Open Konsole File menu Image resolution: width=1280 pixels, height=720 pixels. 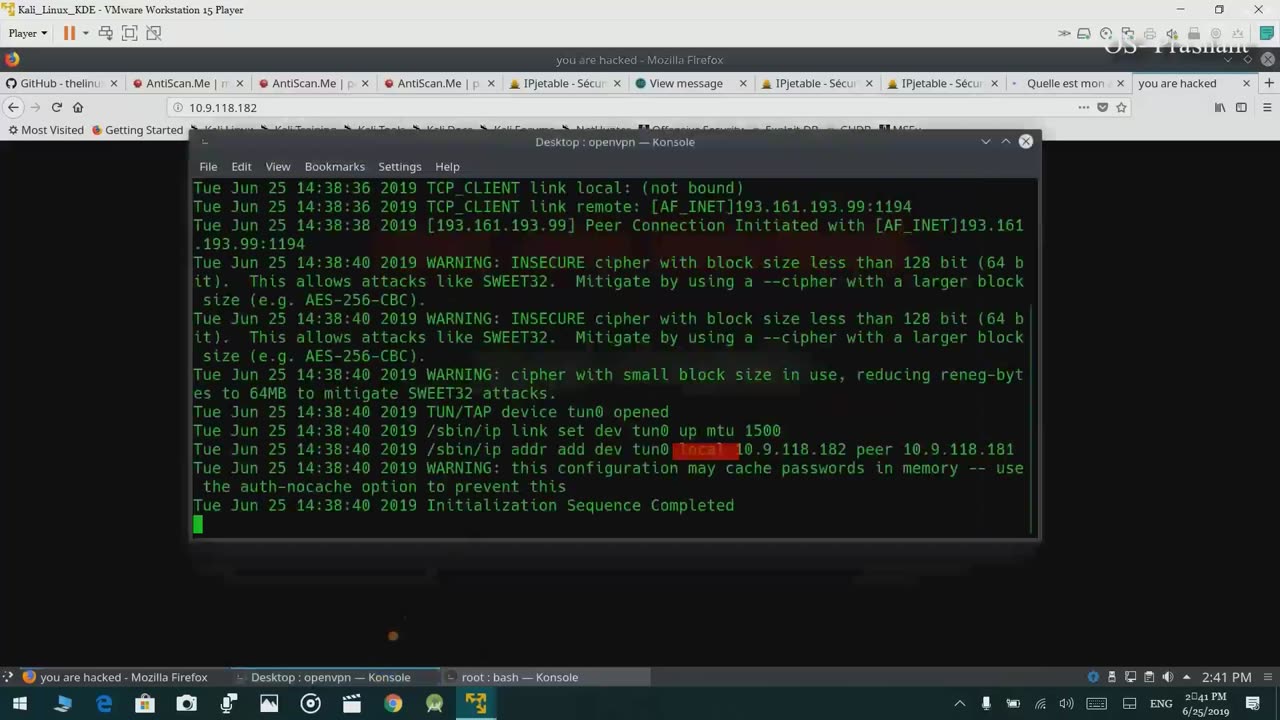(208, 166)
